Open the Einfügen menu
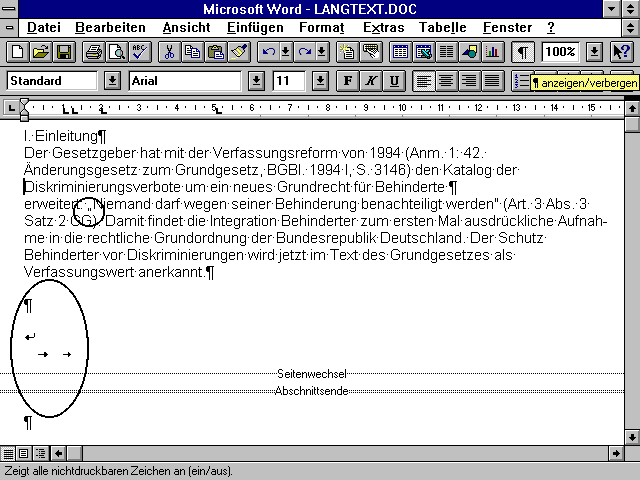640x480 pixels. (x=255, y=27)
